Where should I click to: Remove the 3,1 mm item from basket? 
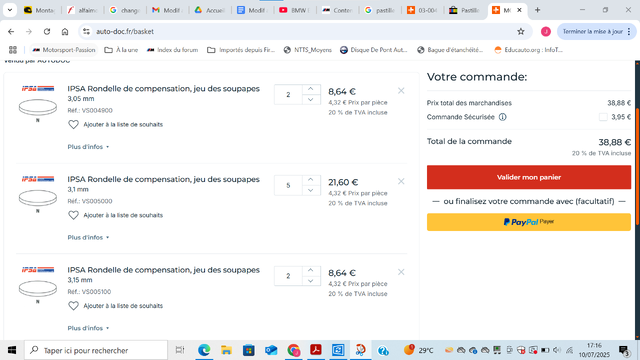(x=401, y=181)
